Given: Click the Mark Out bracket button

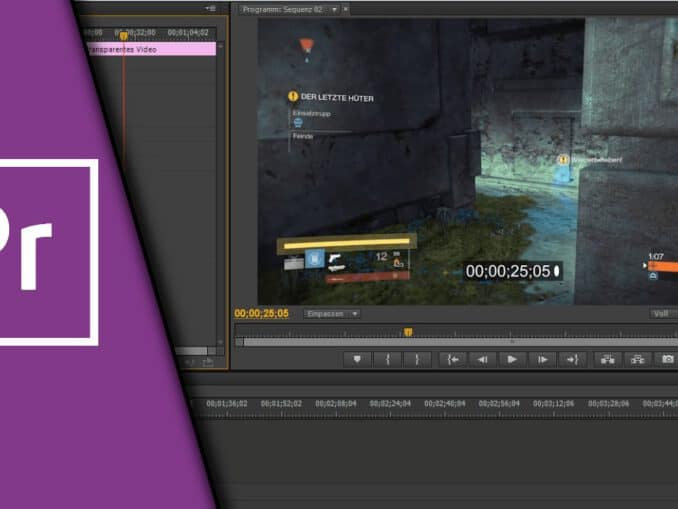Looking at the screenshot, I should 417,359.
